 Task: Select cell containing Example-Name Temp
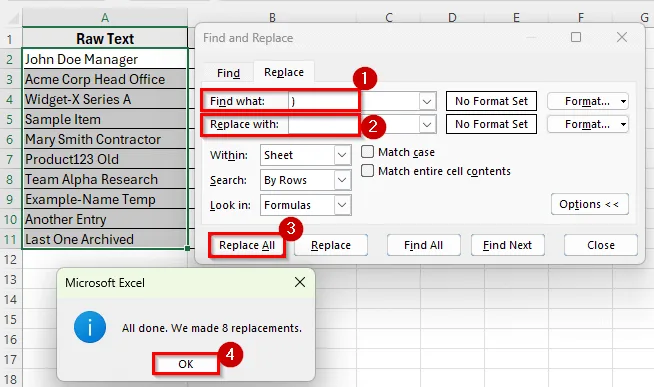coord(105,199)
